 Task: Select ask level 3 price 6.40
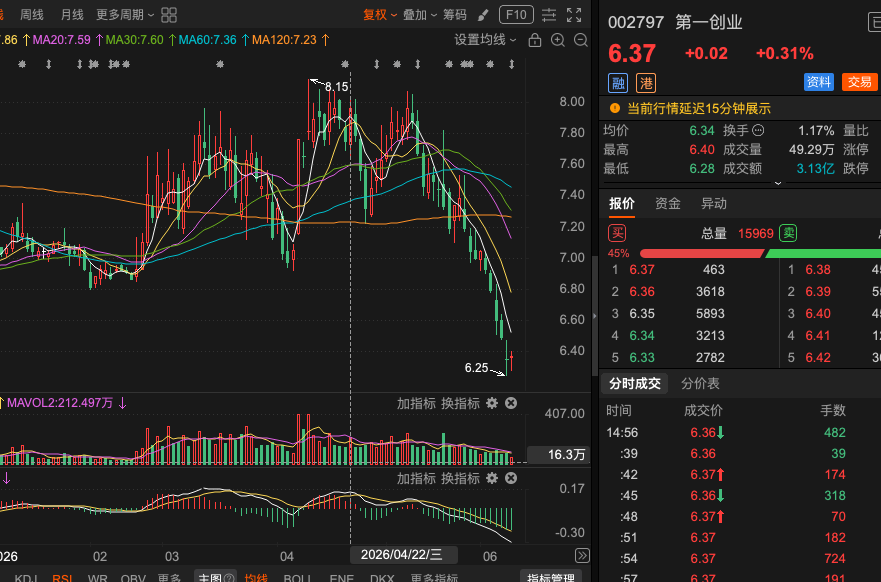click(818, 313)
